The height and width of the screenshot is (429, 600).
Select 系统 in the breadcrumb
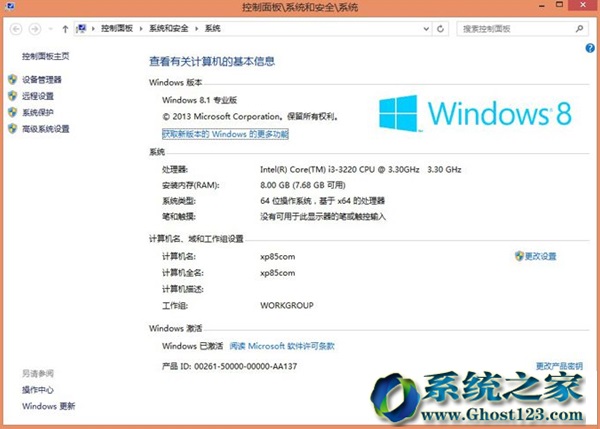[x=212, y=28]
